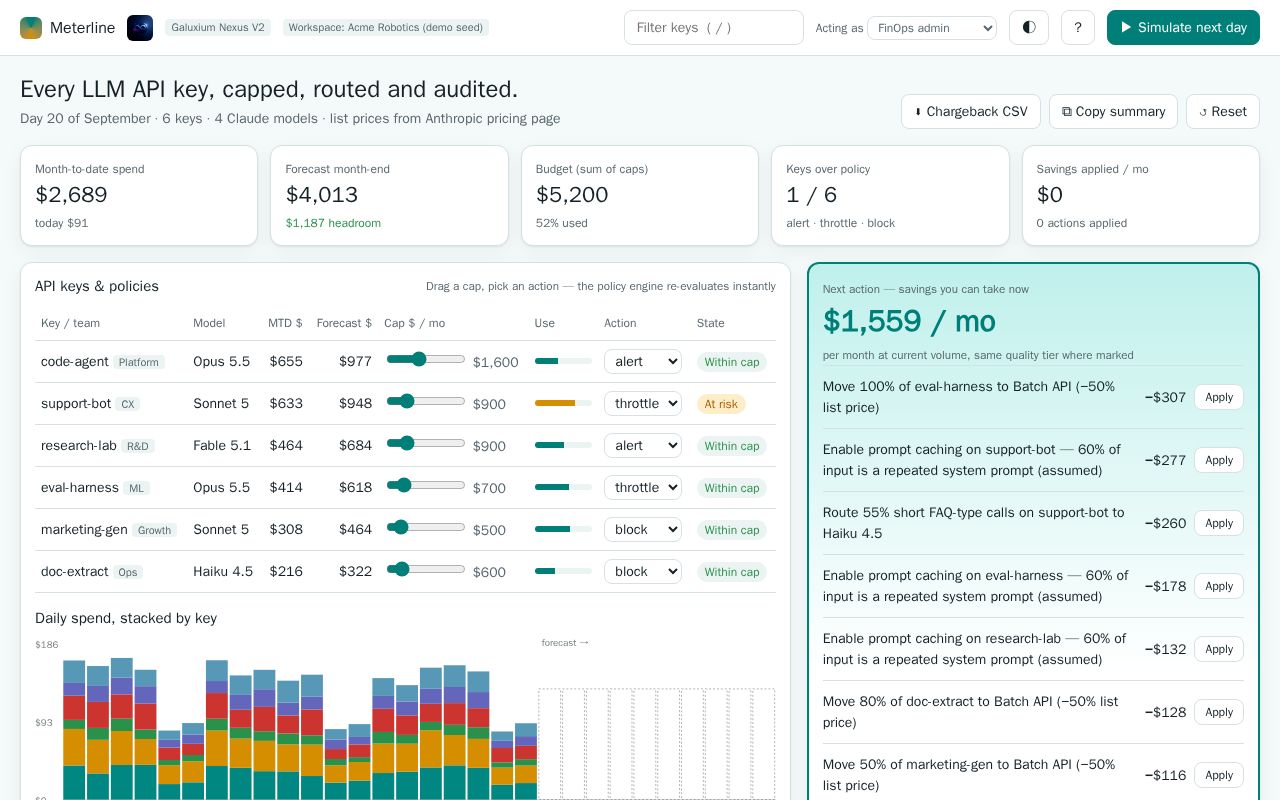Copy the summary to clipboard
1280x800 pixels.
click(x=1113, y=112)
